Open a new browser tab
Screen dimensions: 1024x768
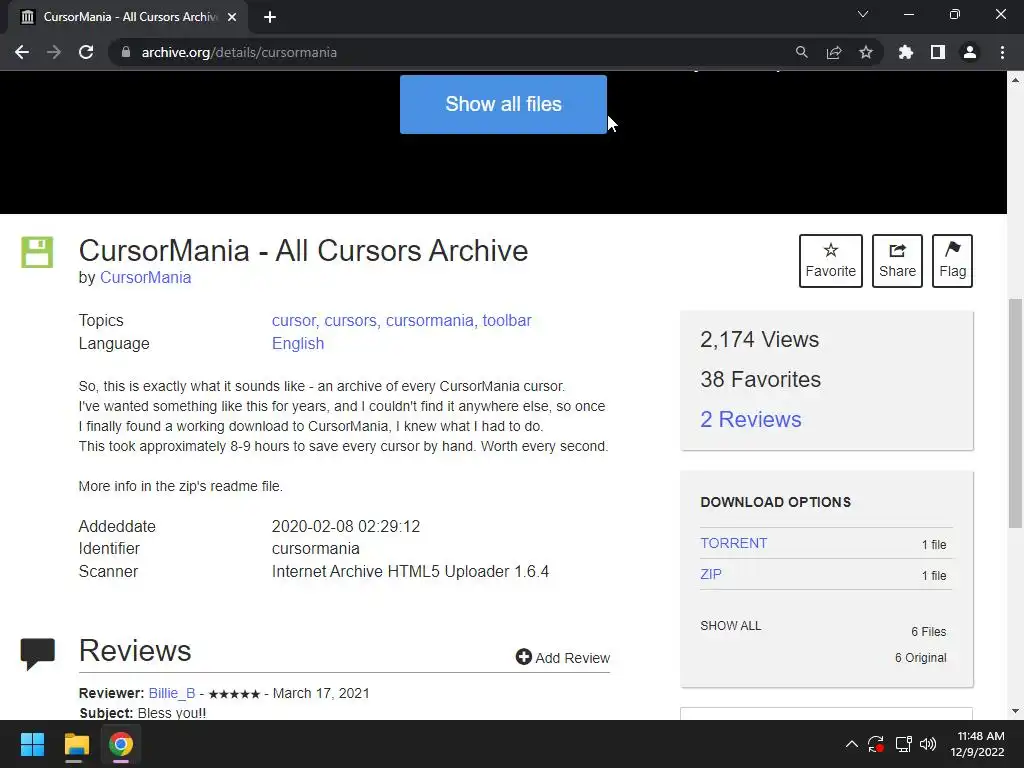tap(270, 17)
